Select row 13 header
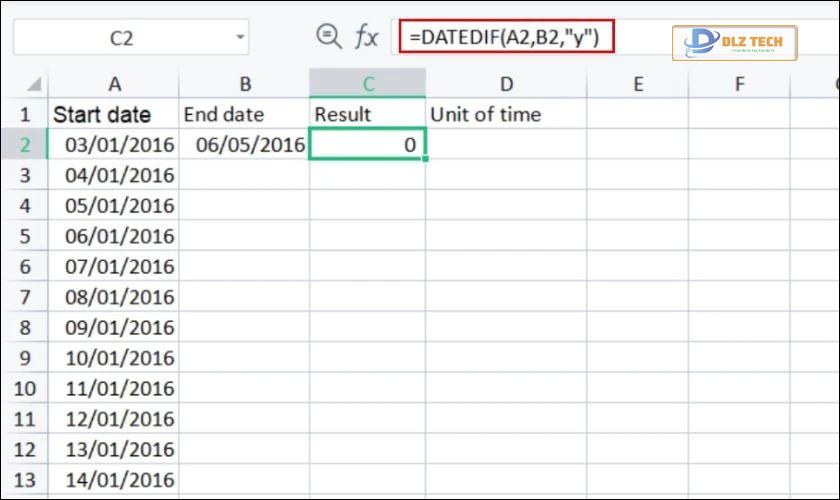 25,480
